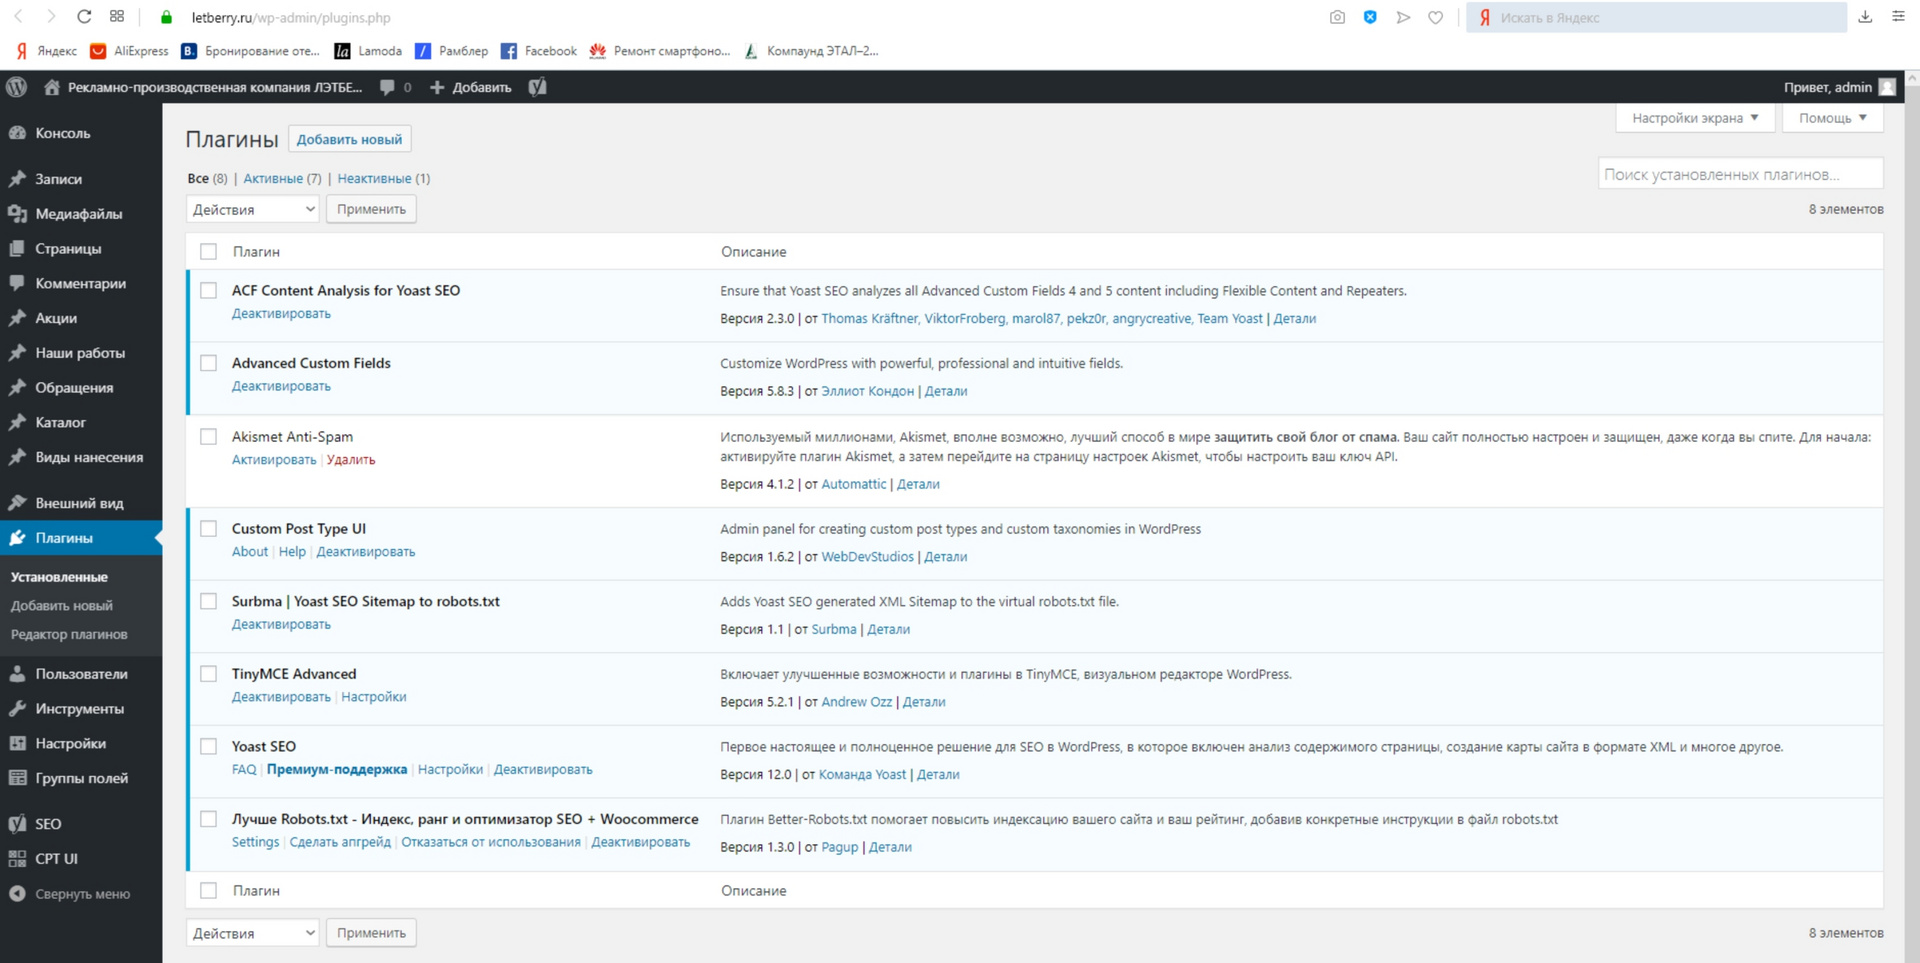Check ACF Content Analysis plugin checkbox

coord(208,291)
